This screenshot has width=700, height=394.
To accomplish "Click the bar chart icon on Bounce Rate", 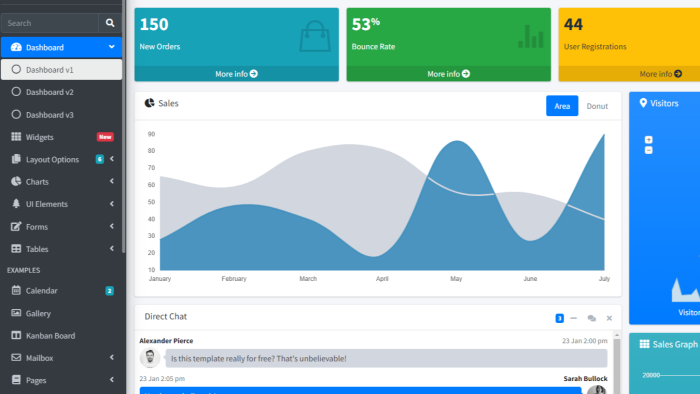I will coord(531,37).
